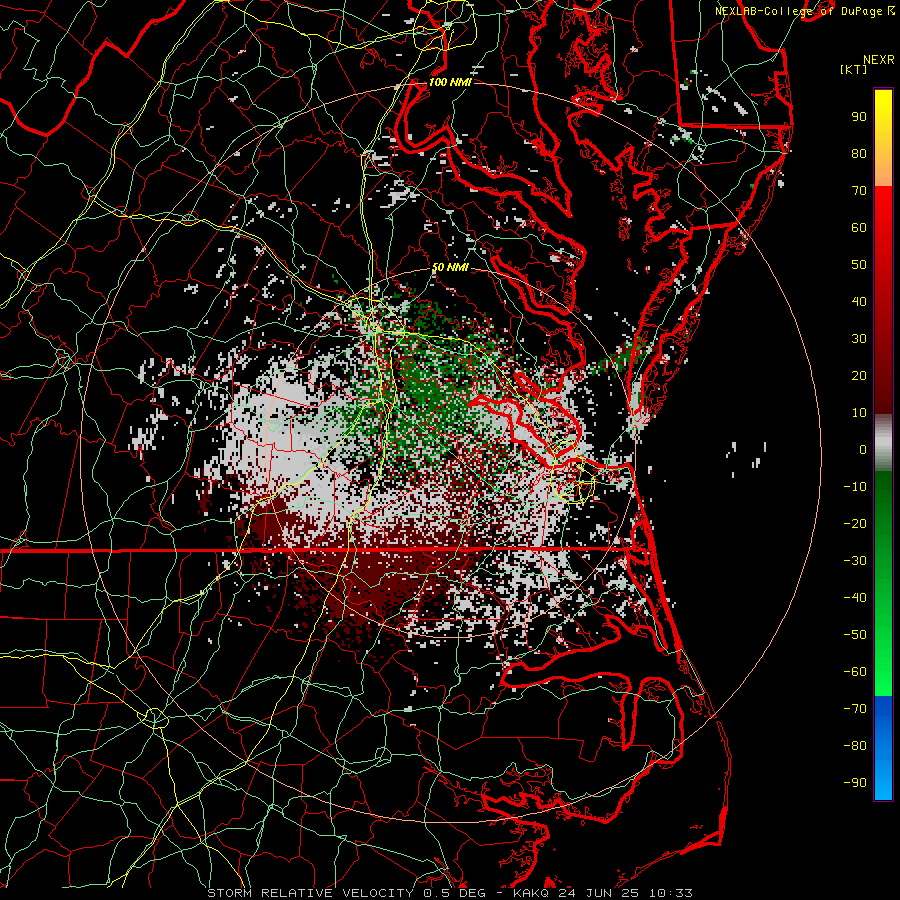Click the -10 value on the velocity scale
The image size is (900, 900).
(855, 487)
